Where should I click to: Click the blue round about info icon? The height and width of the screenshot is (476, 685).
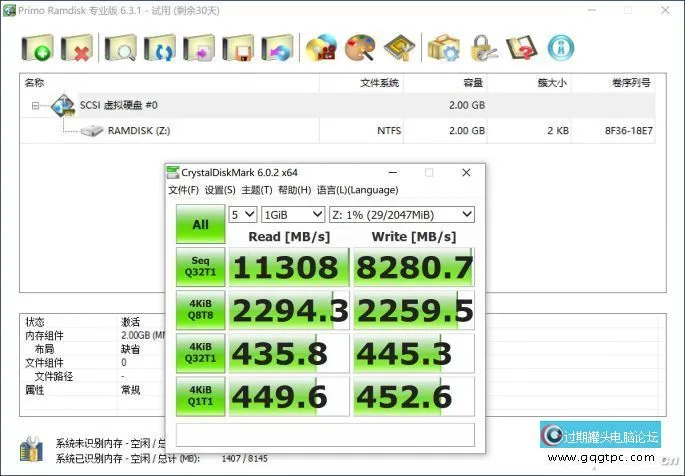click(x=561, y=48)
